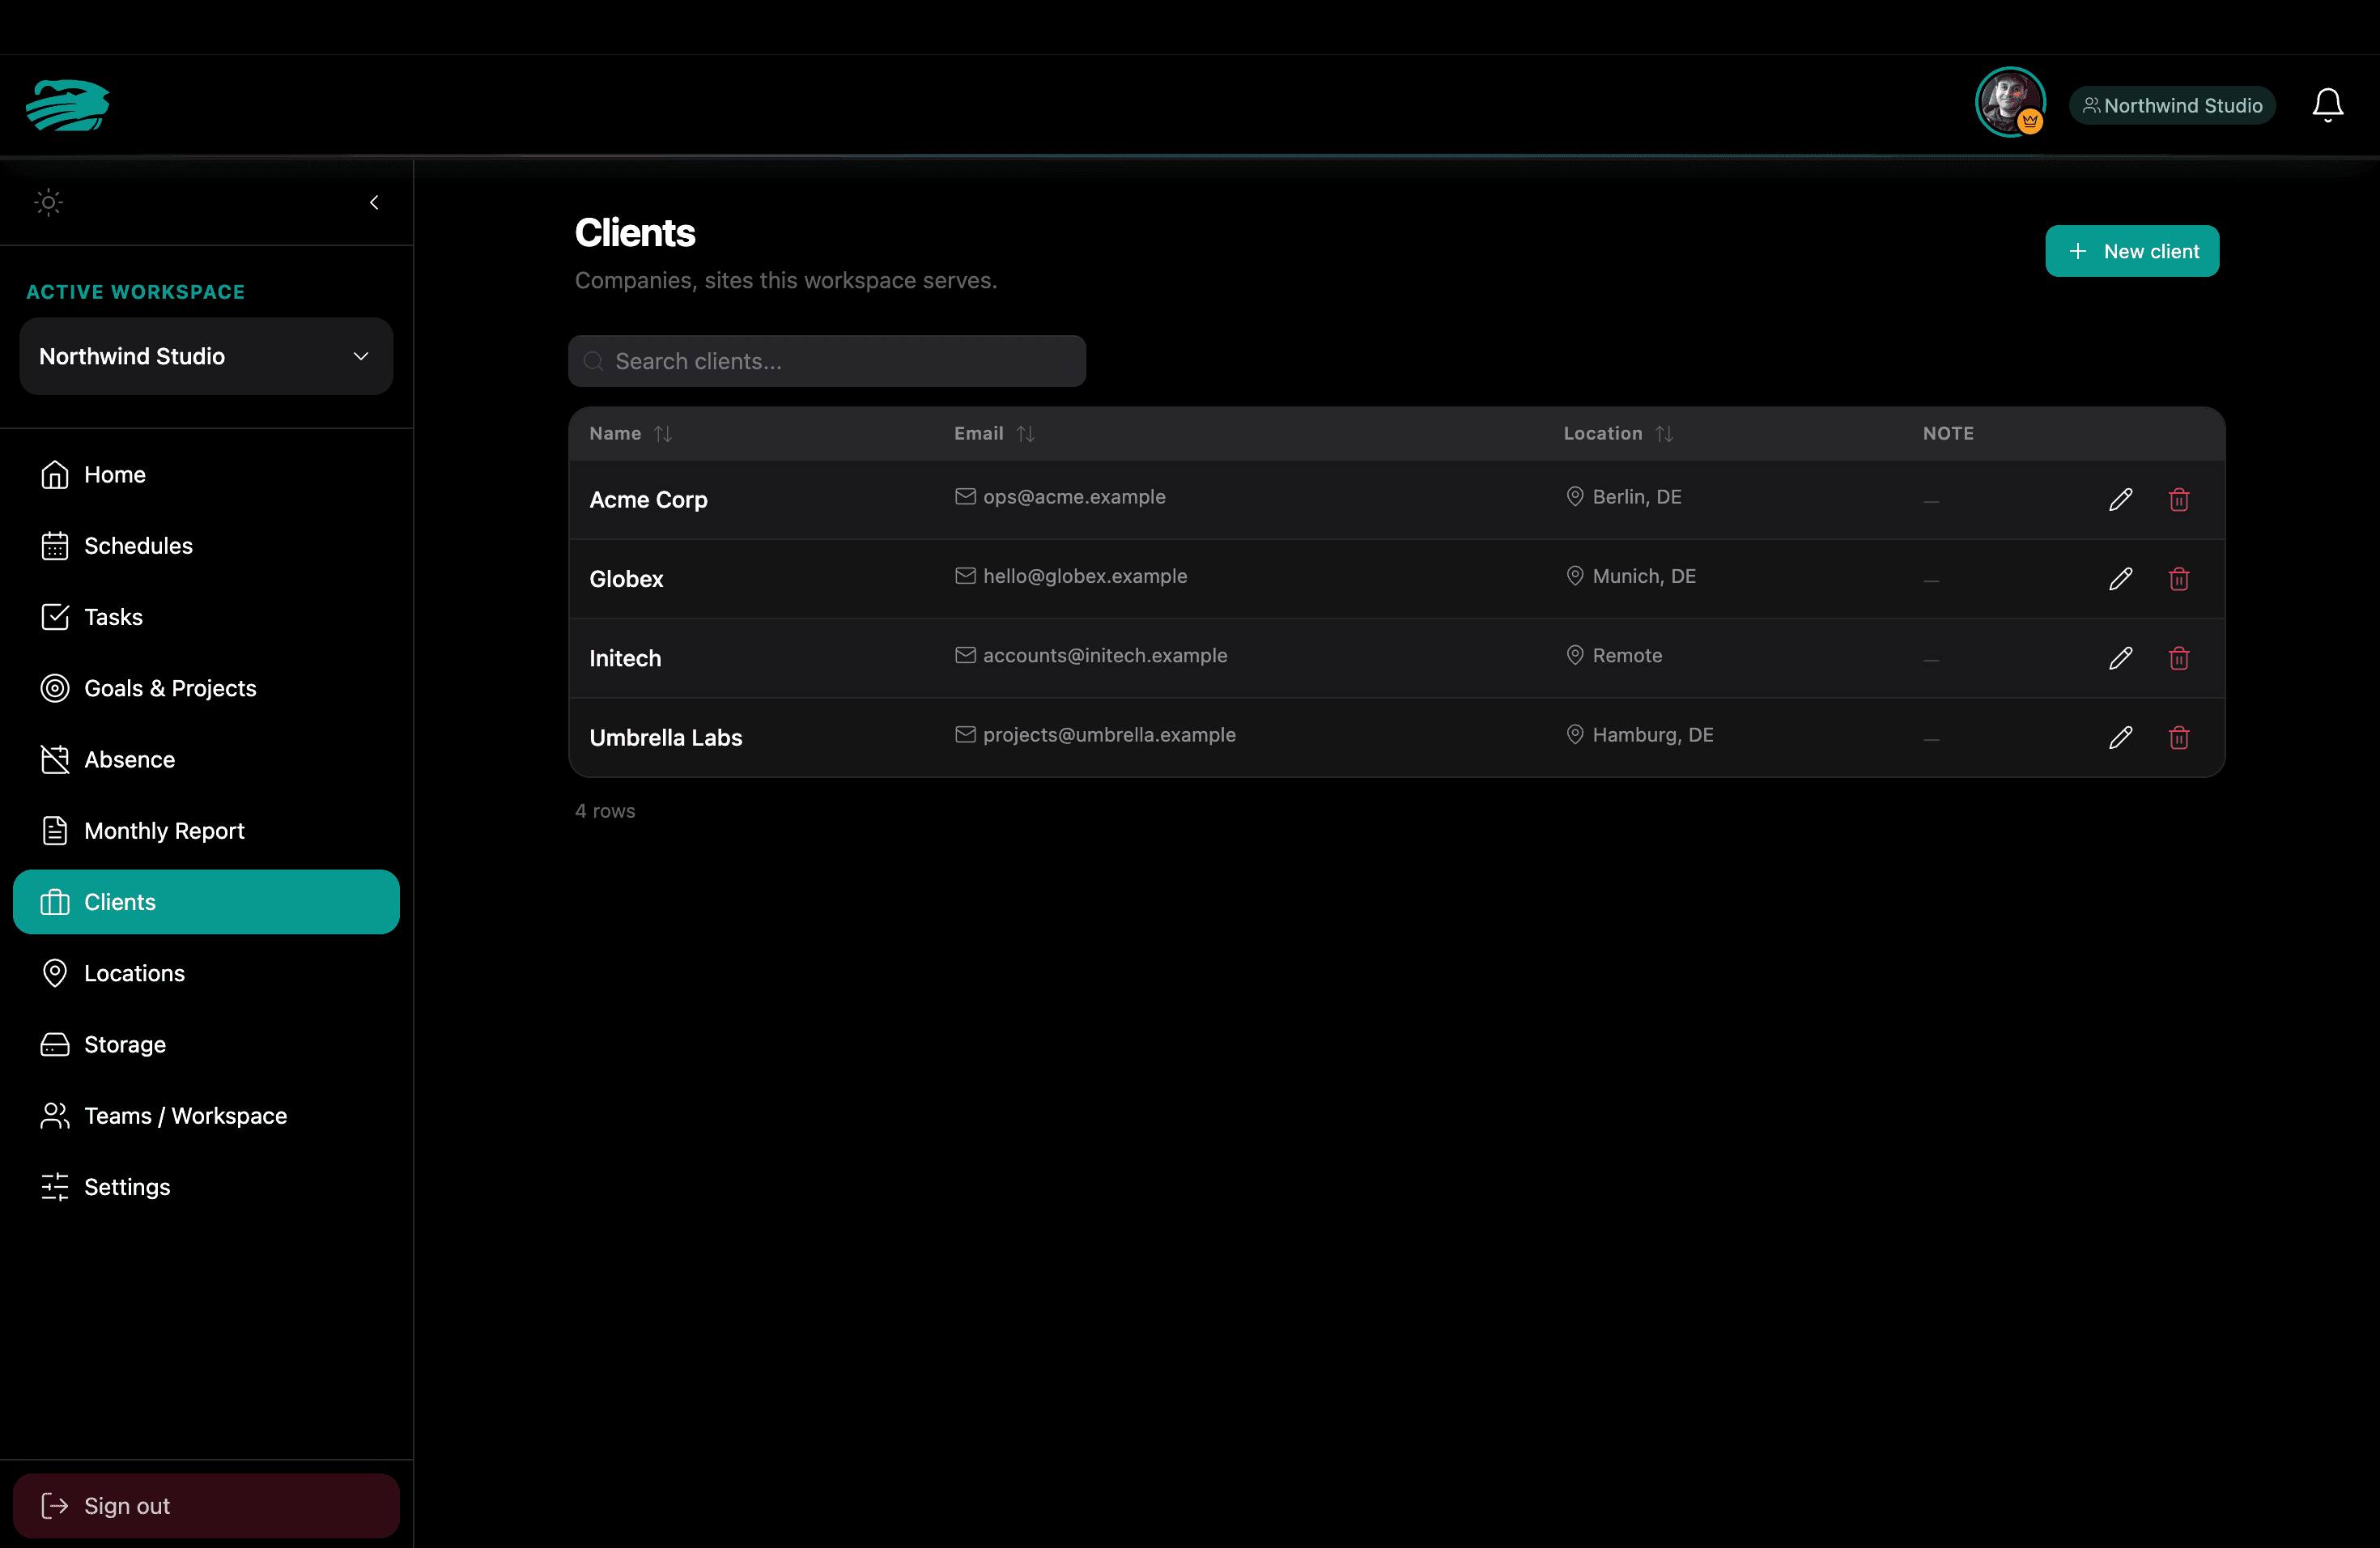Click the Remote location cell
Viewport: 2380px width, 1548px height.
[1626, 655]
